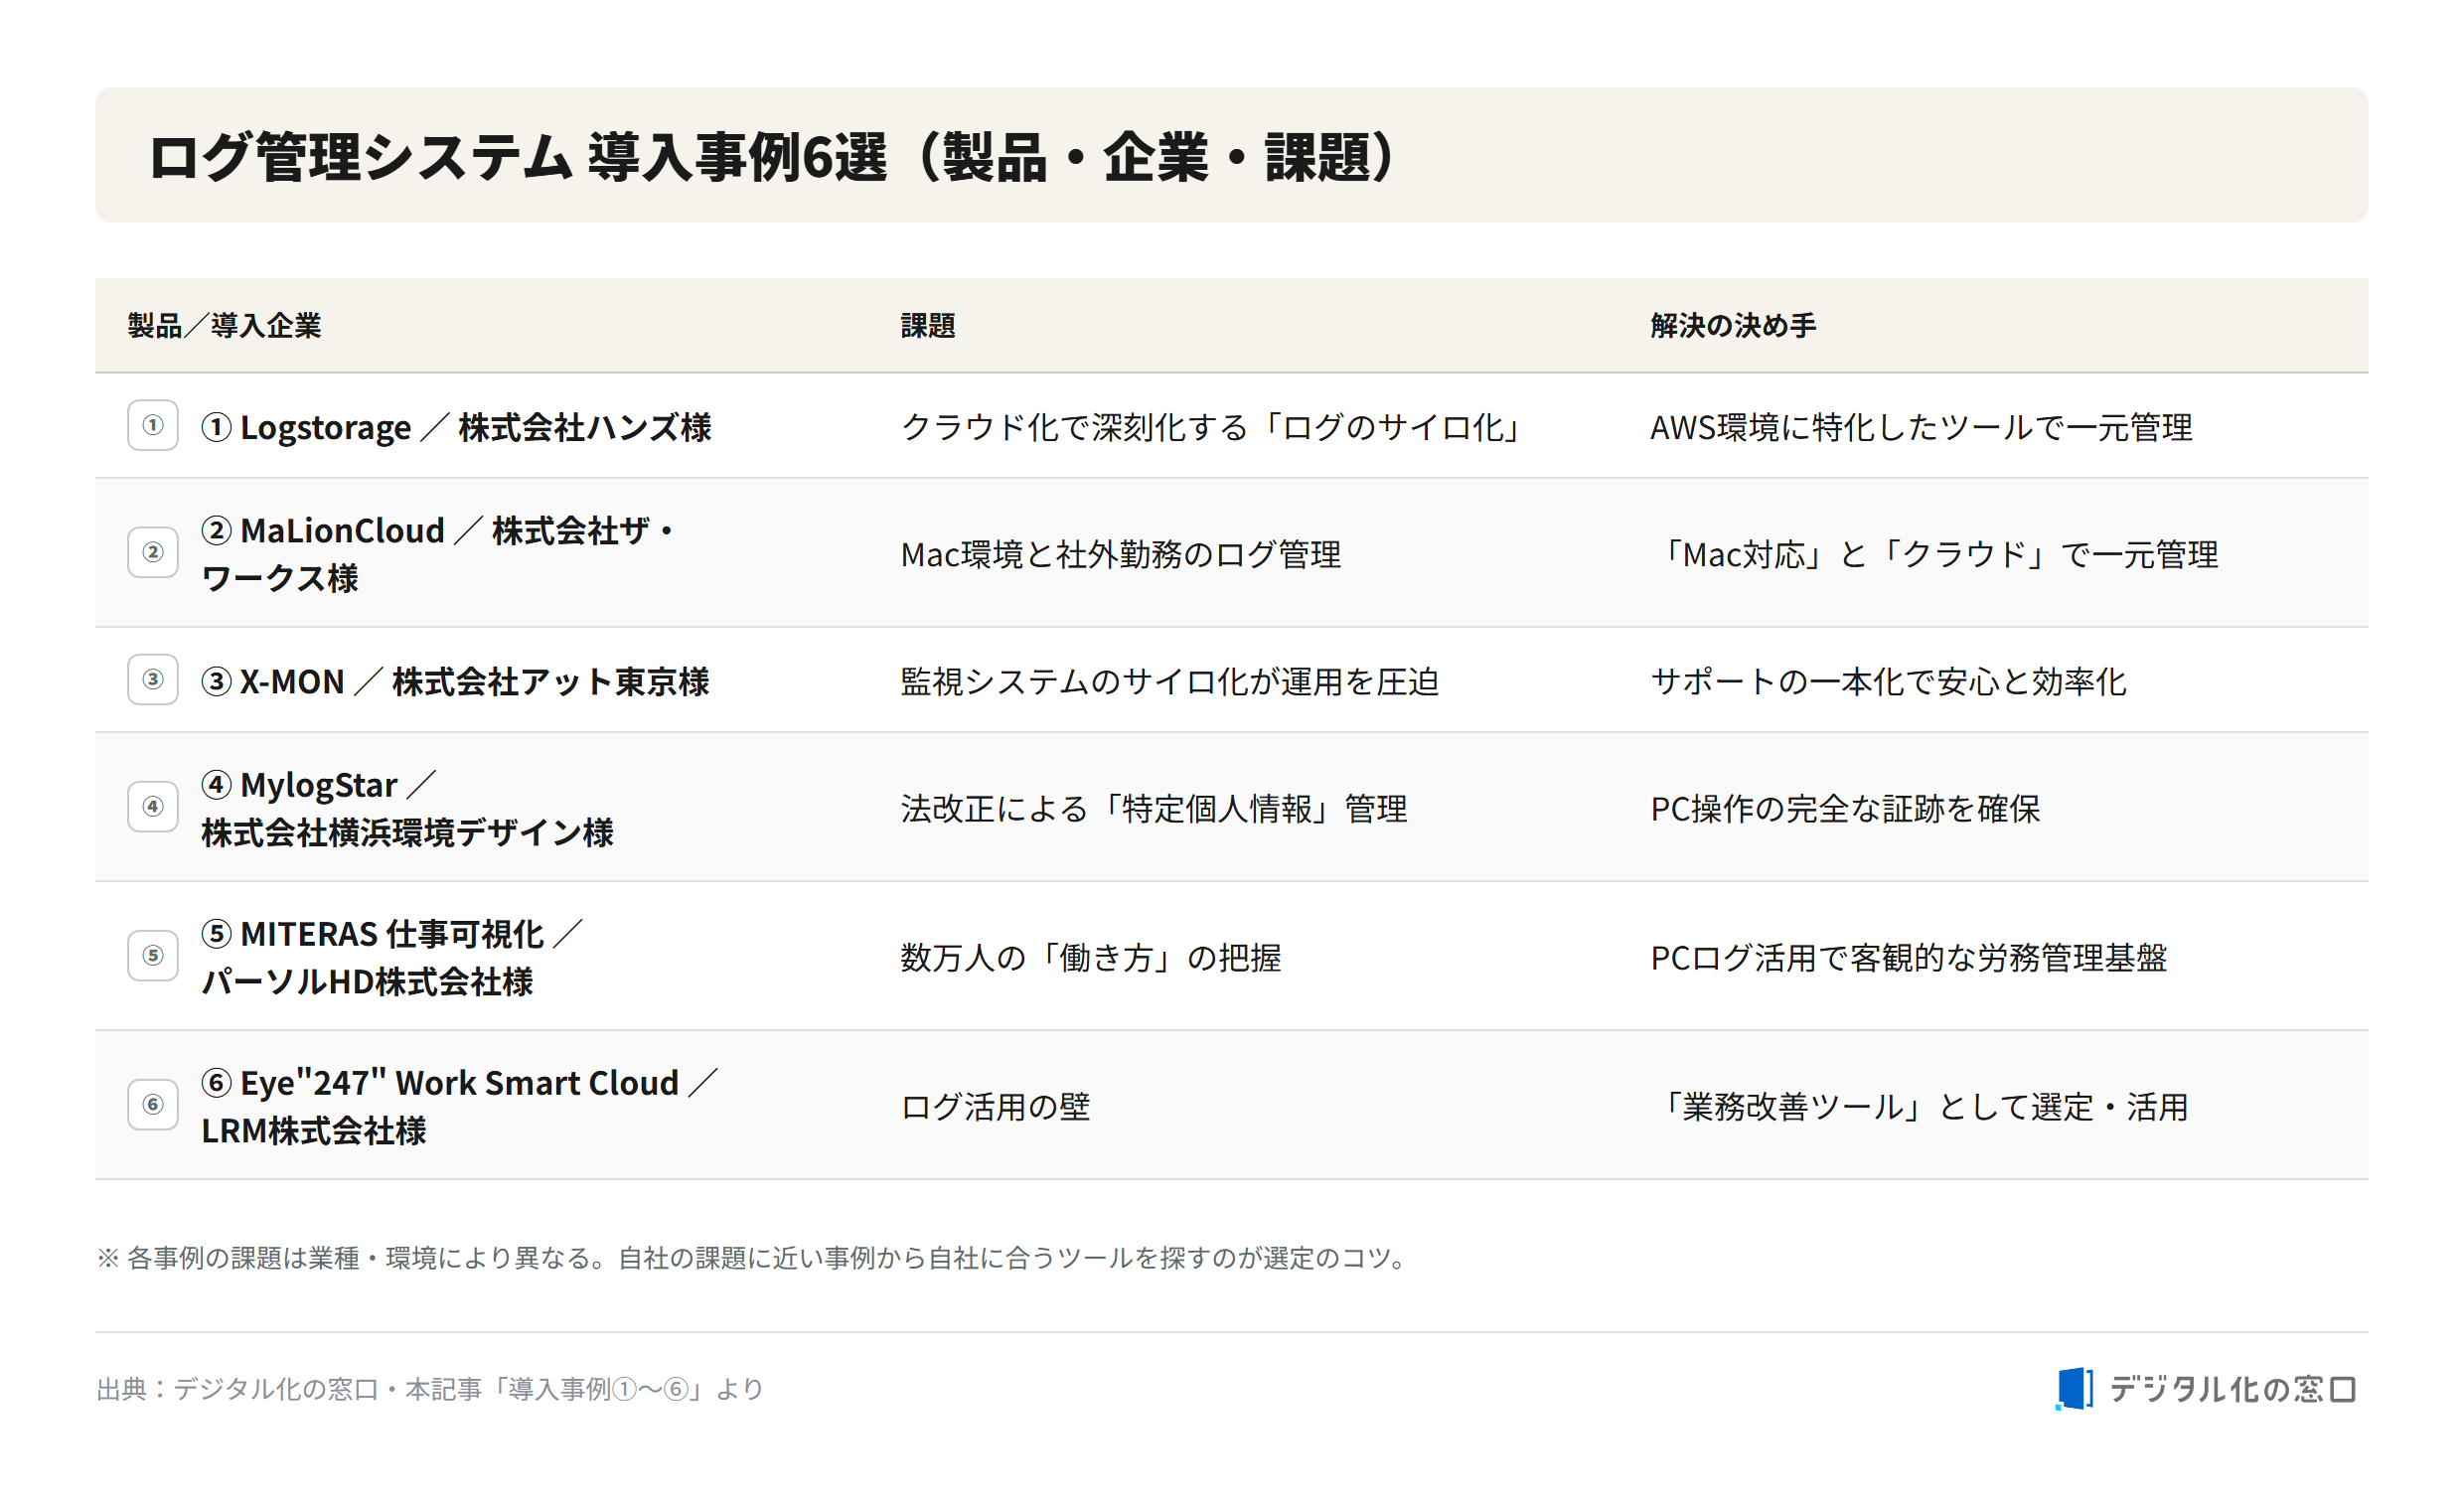Click ログ活用の壁 text

coord(995,1107)
